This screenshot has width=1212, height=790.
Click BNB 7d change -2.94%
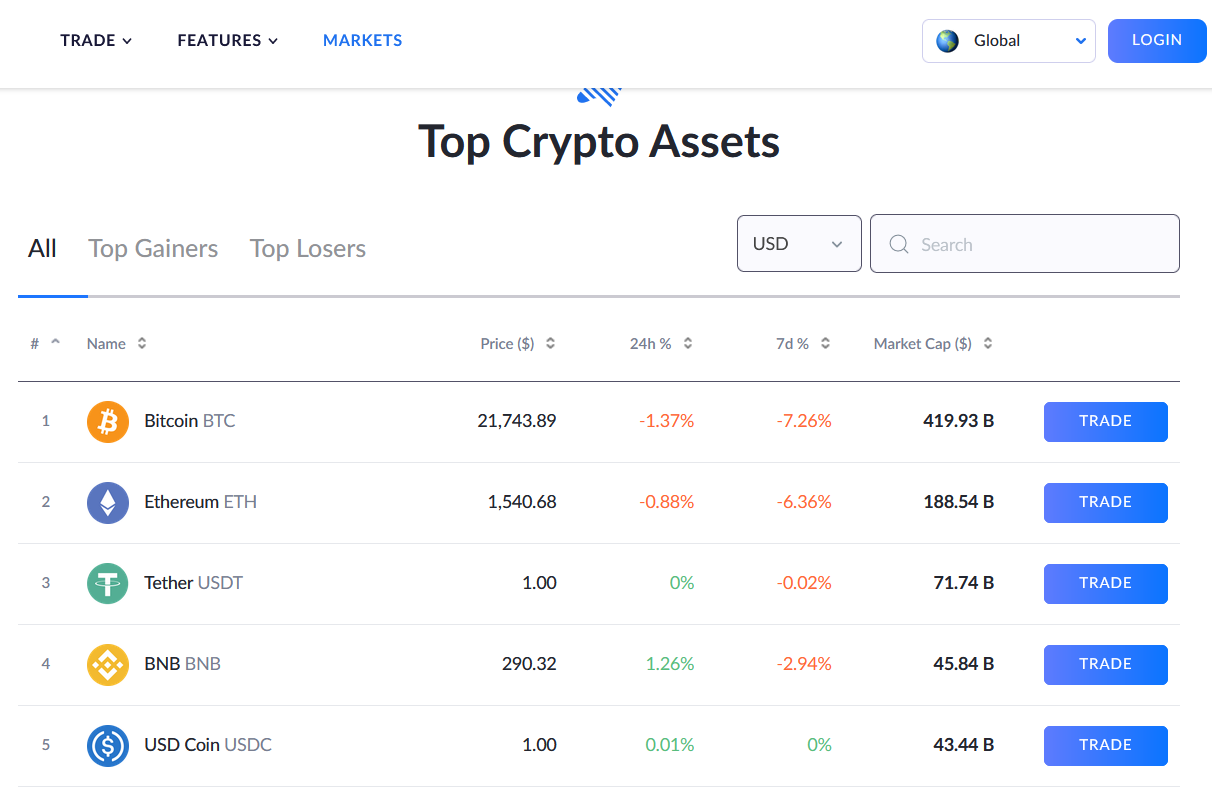pos(804,664)
